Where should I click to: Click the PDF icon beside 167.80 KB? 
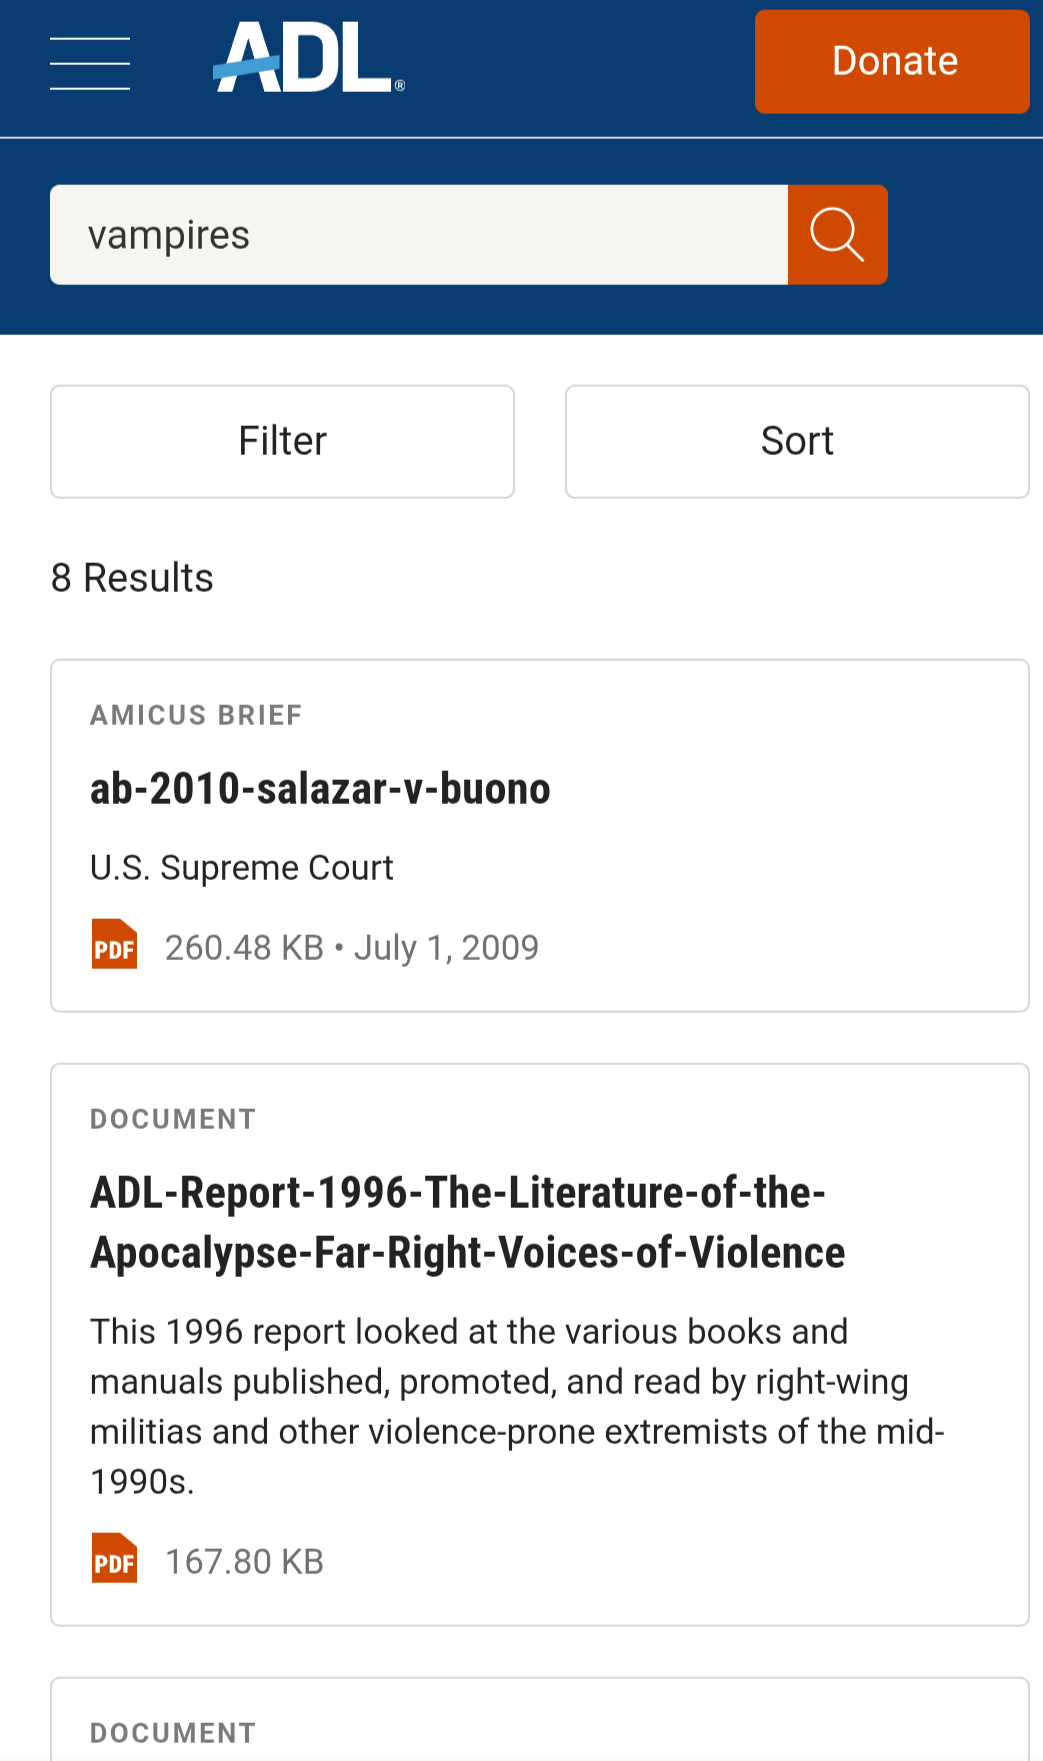pyautogui.click(x=114, y=1559)
